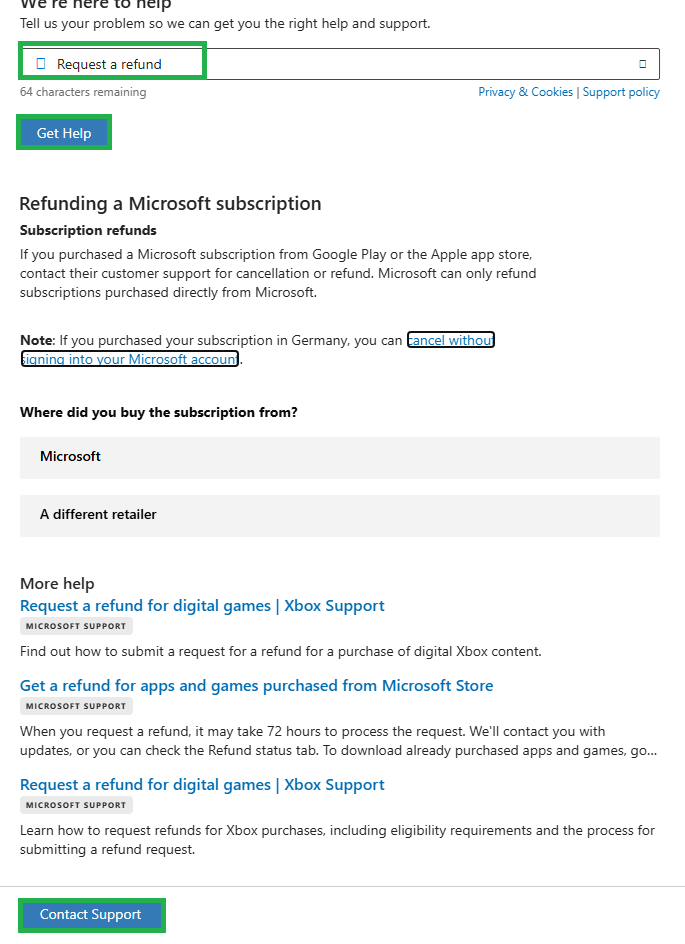685x944 pixels.
Task: Clear the search box with the right-side icon
Action: tap(642, 64)
